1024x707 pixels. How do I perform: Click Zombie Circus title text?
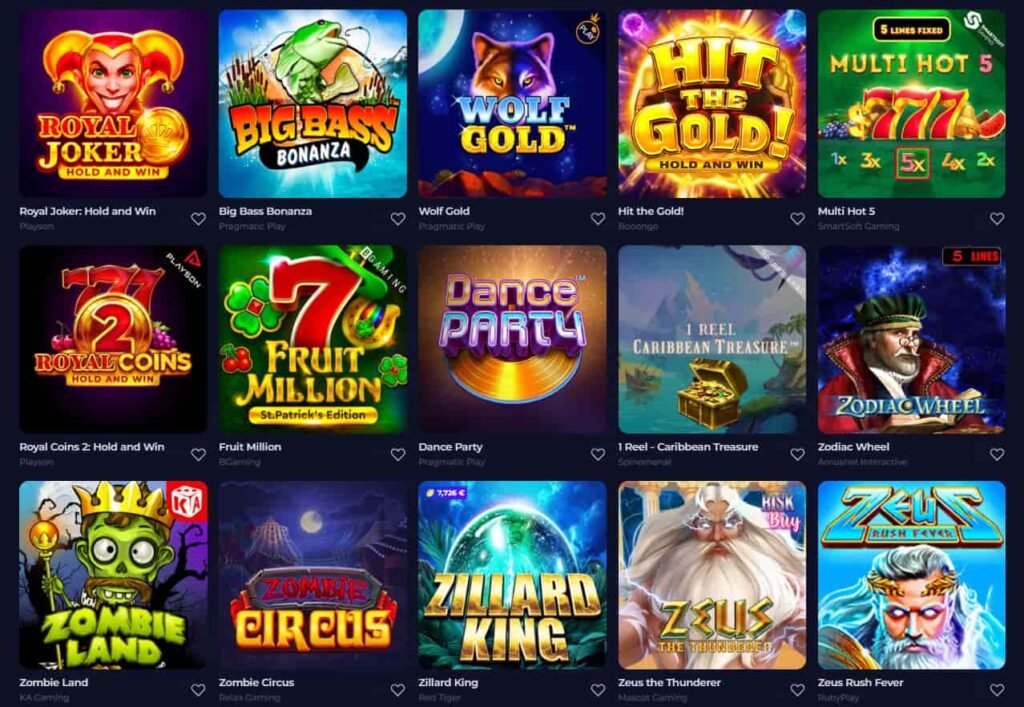256,683
